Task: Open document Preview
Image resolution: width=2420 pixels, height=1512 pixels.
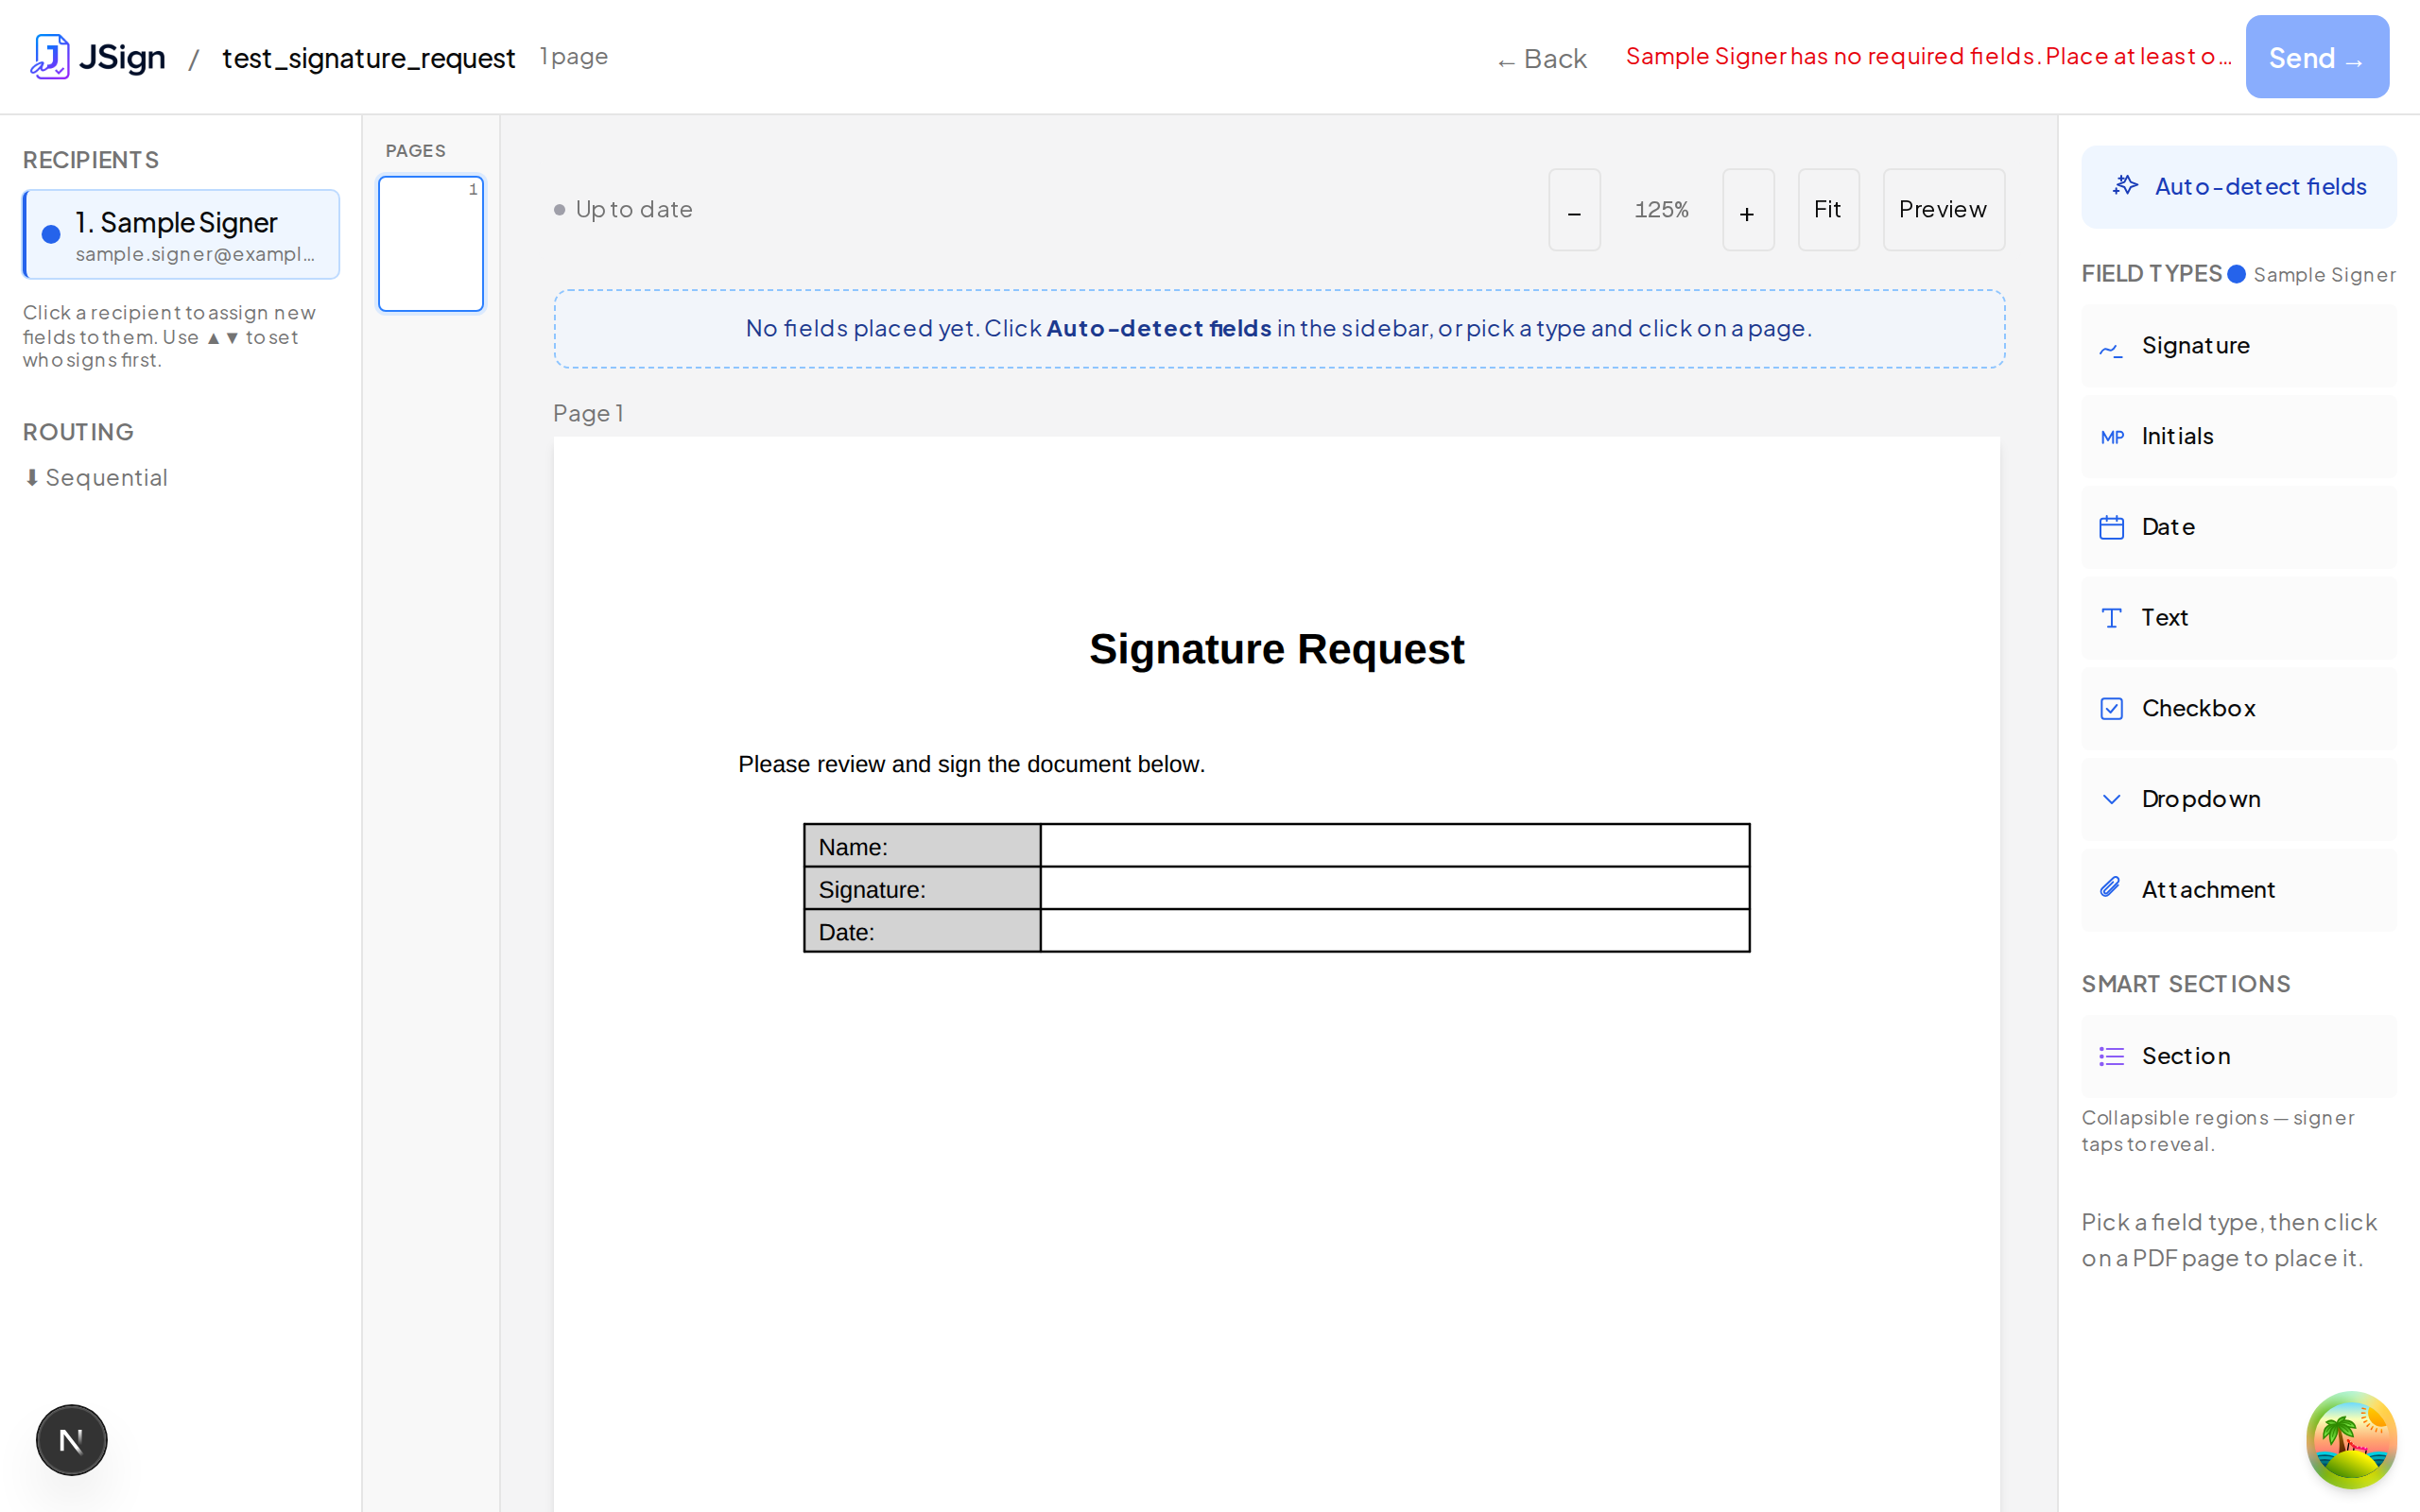Action: click(x=1943, y=210)
